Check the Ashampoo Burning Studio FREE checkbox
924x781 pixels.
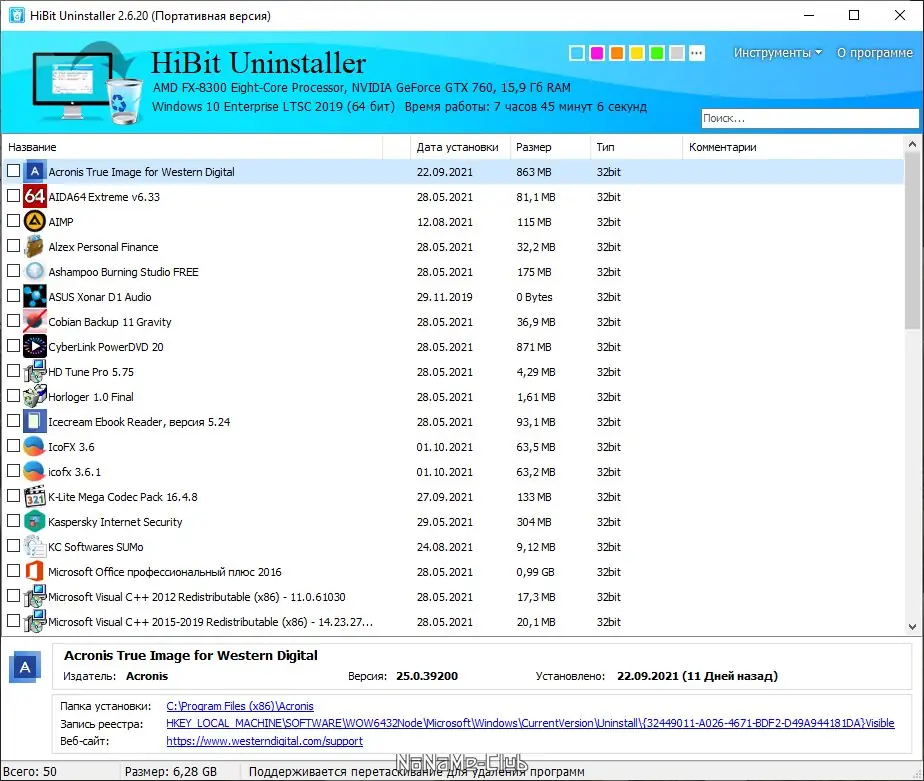tap(13, 271)
